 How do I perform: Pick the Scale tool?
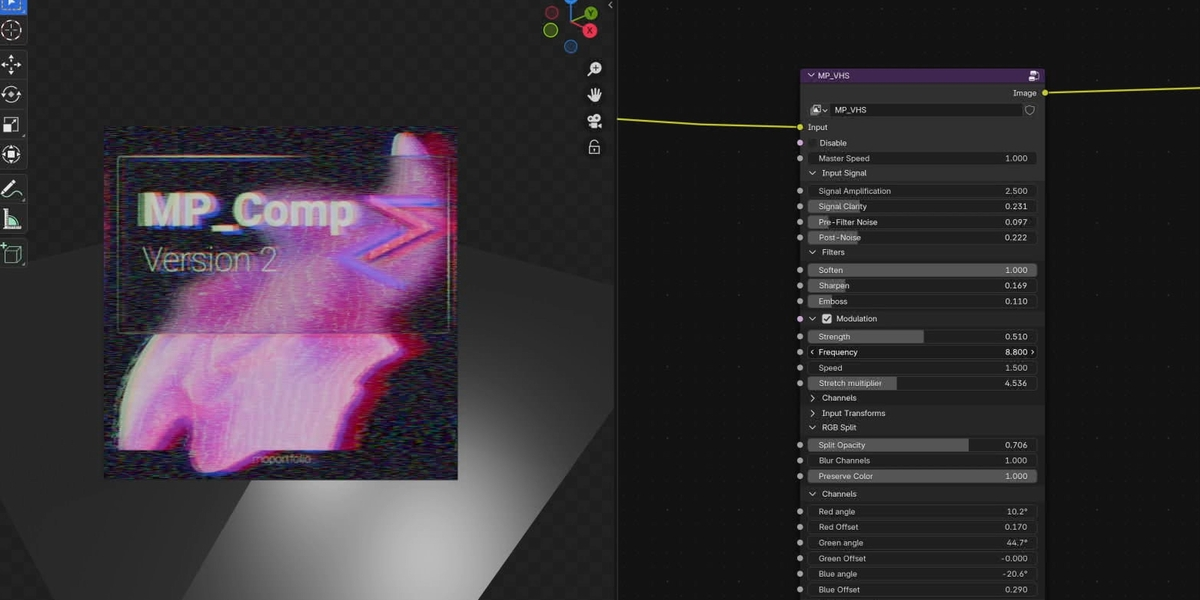click(x=12, y=124)
